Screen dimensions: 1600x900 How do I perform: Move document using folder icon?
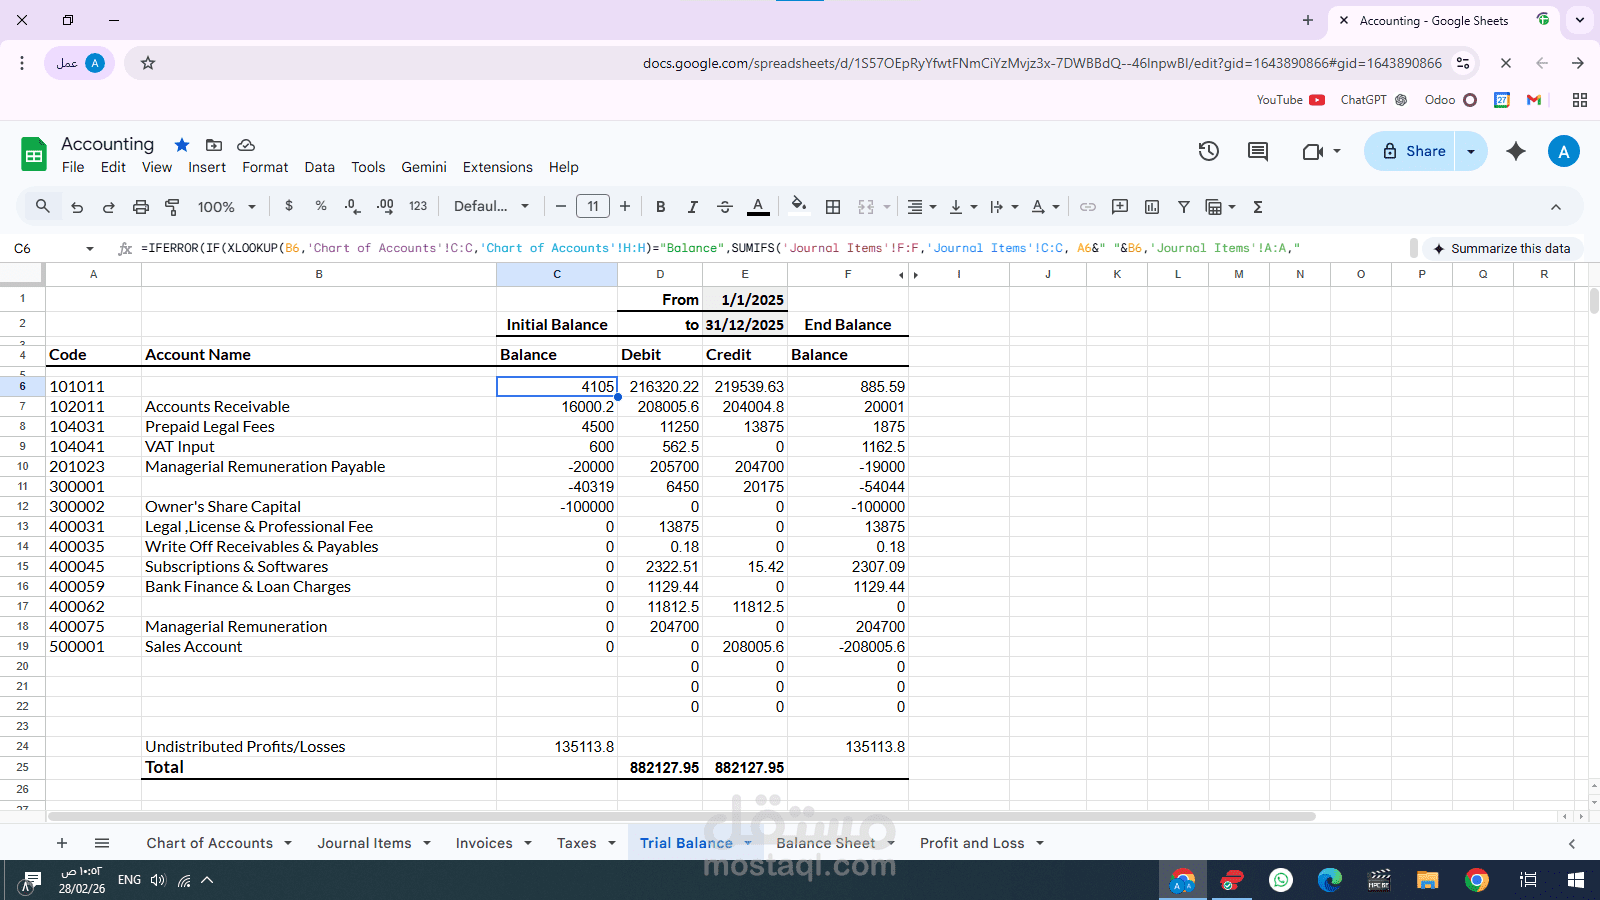pos(214,145)
